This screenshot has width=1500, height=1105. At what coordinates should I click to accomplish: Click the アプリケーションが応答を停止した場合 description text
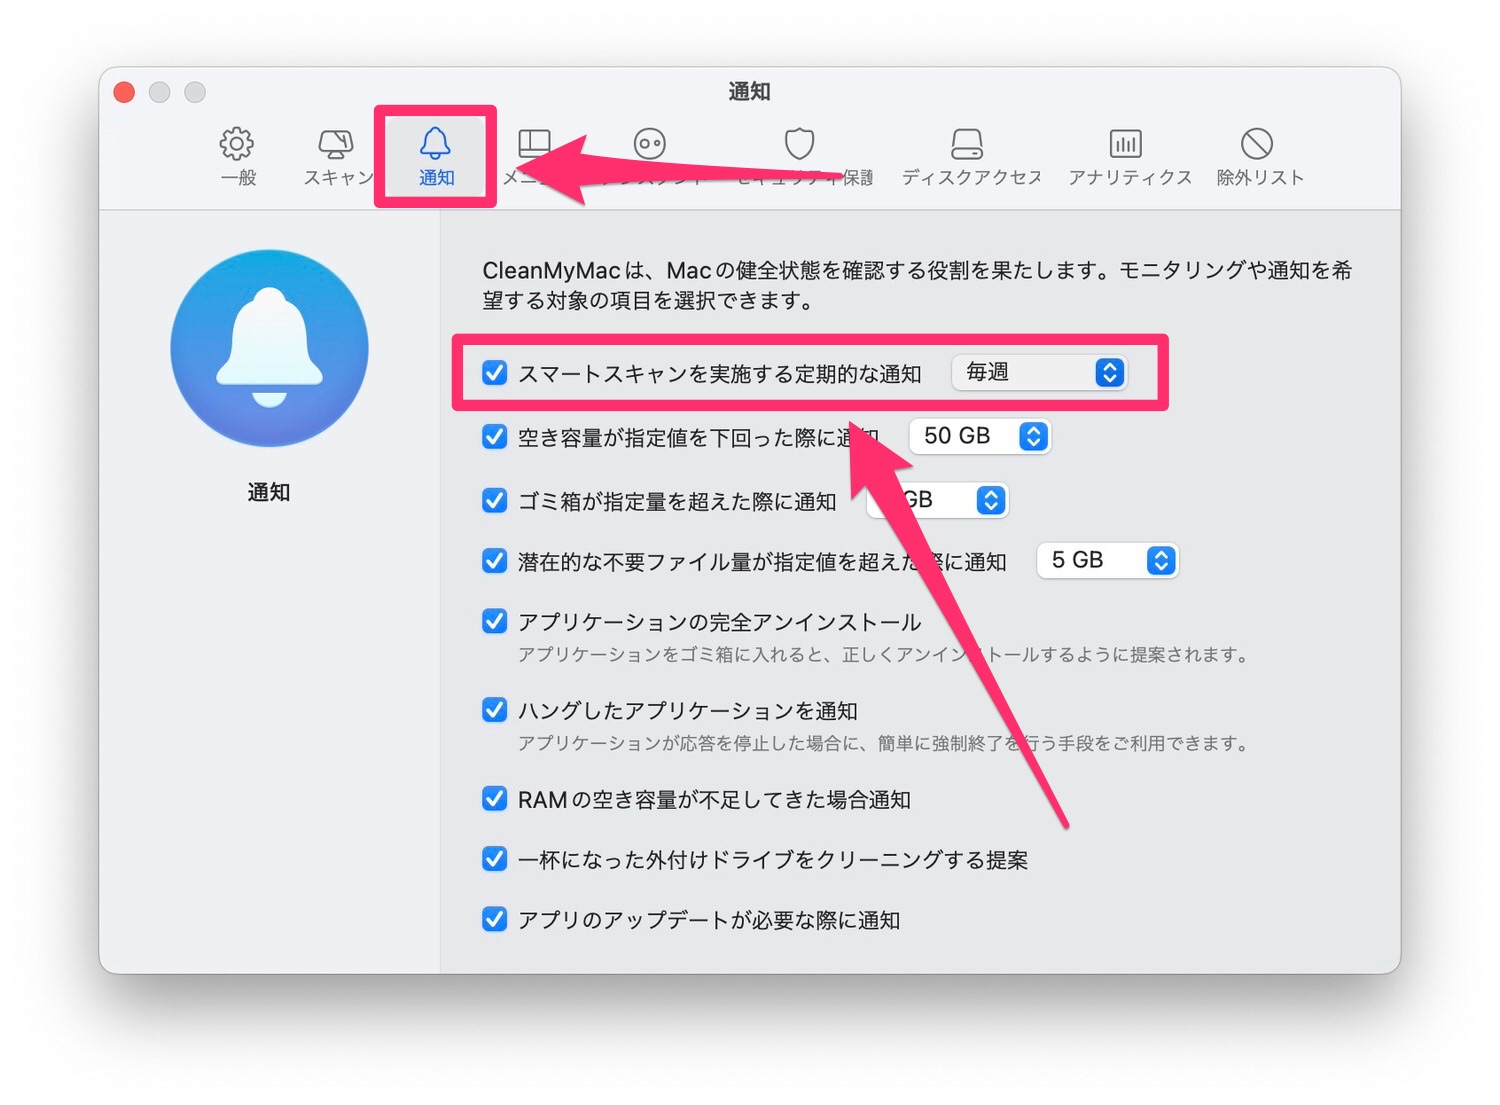883,743
